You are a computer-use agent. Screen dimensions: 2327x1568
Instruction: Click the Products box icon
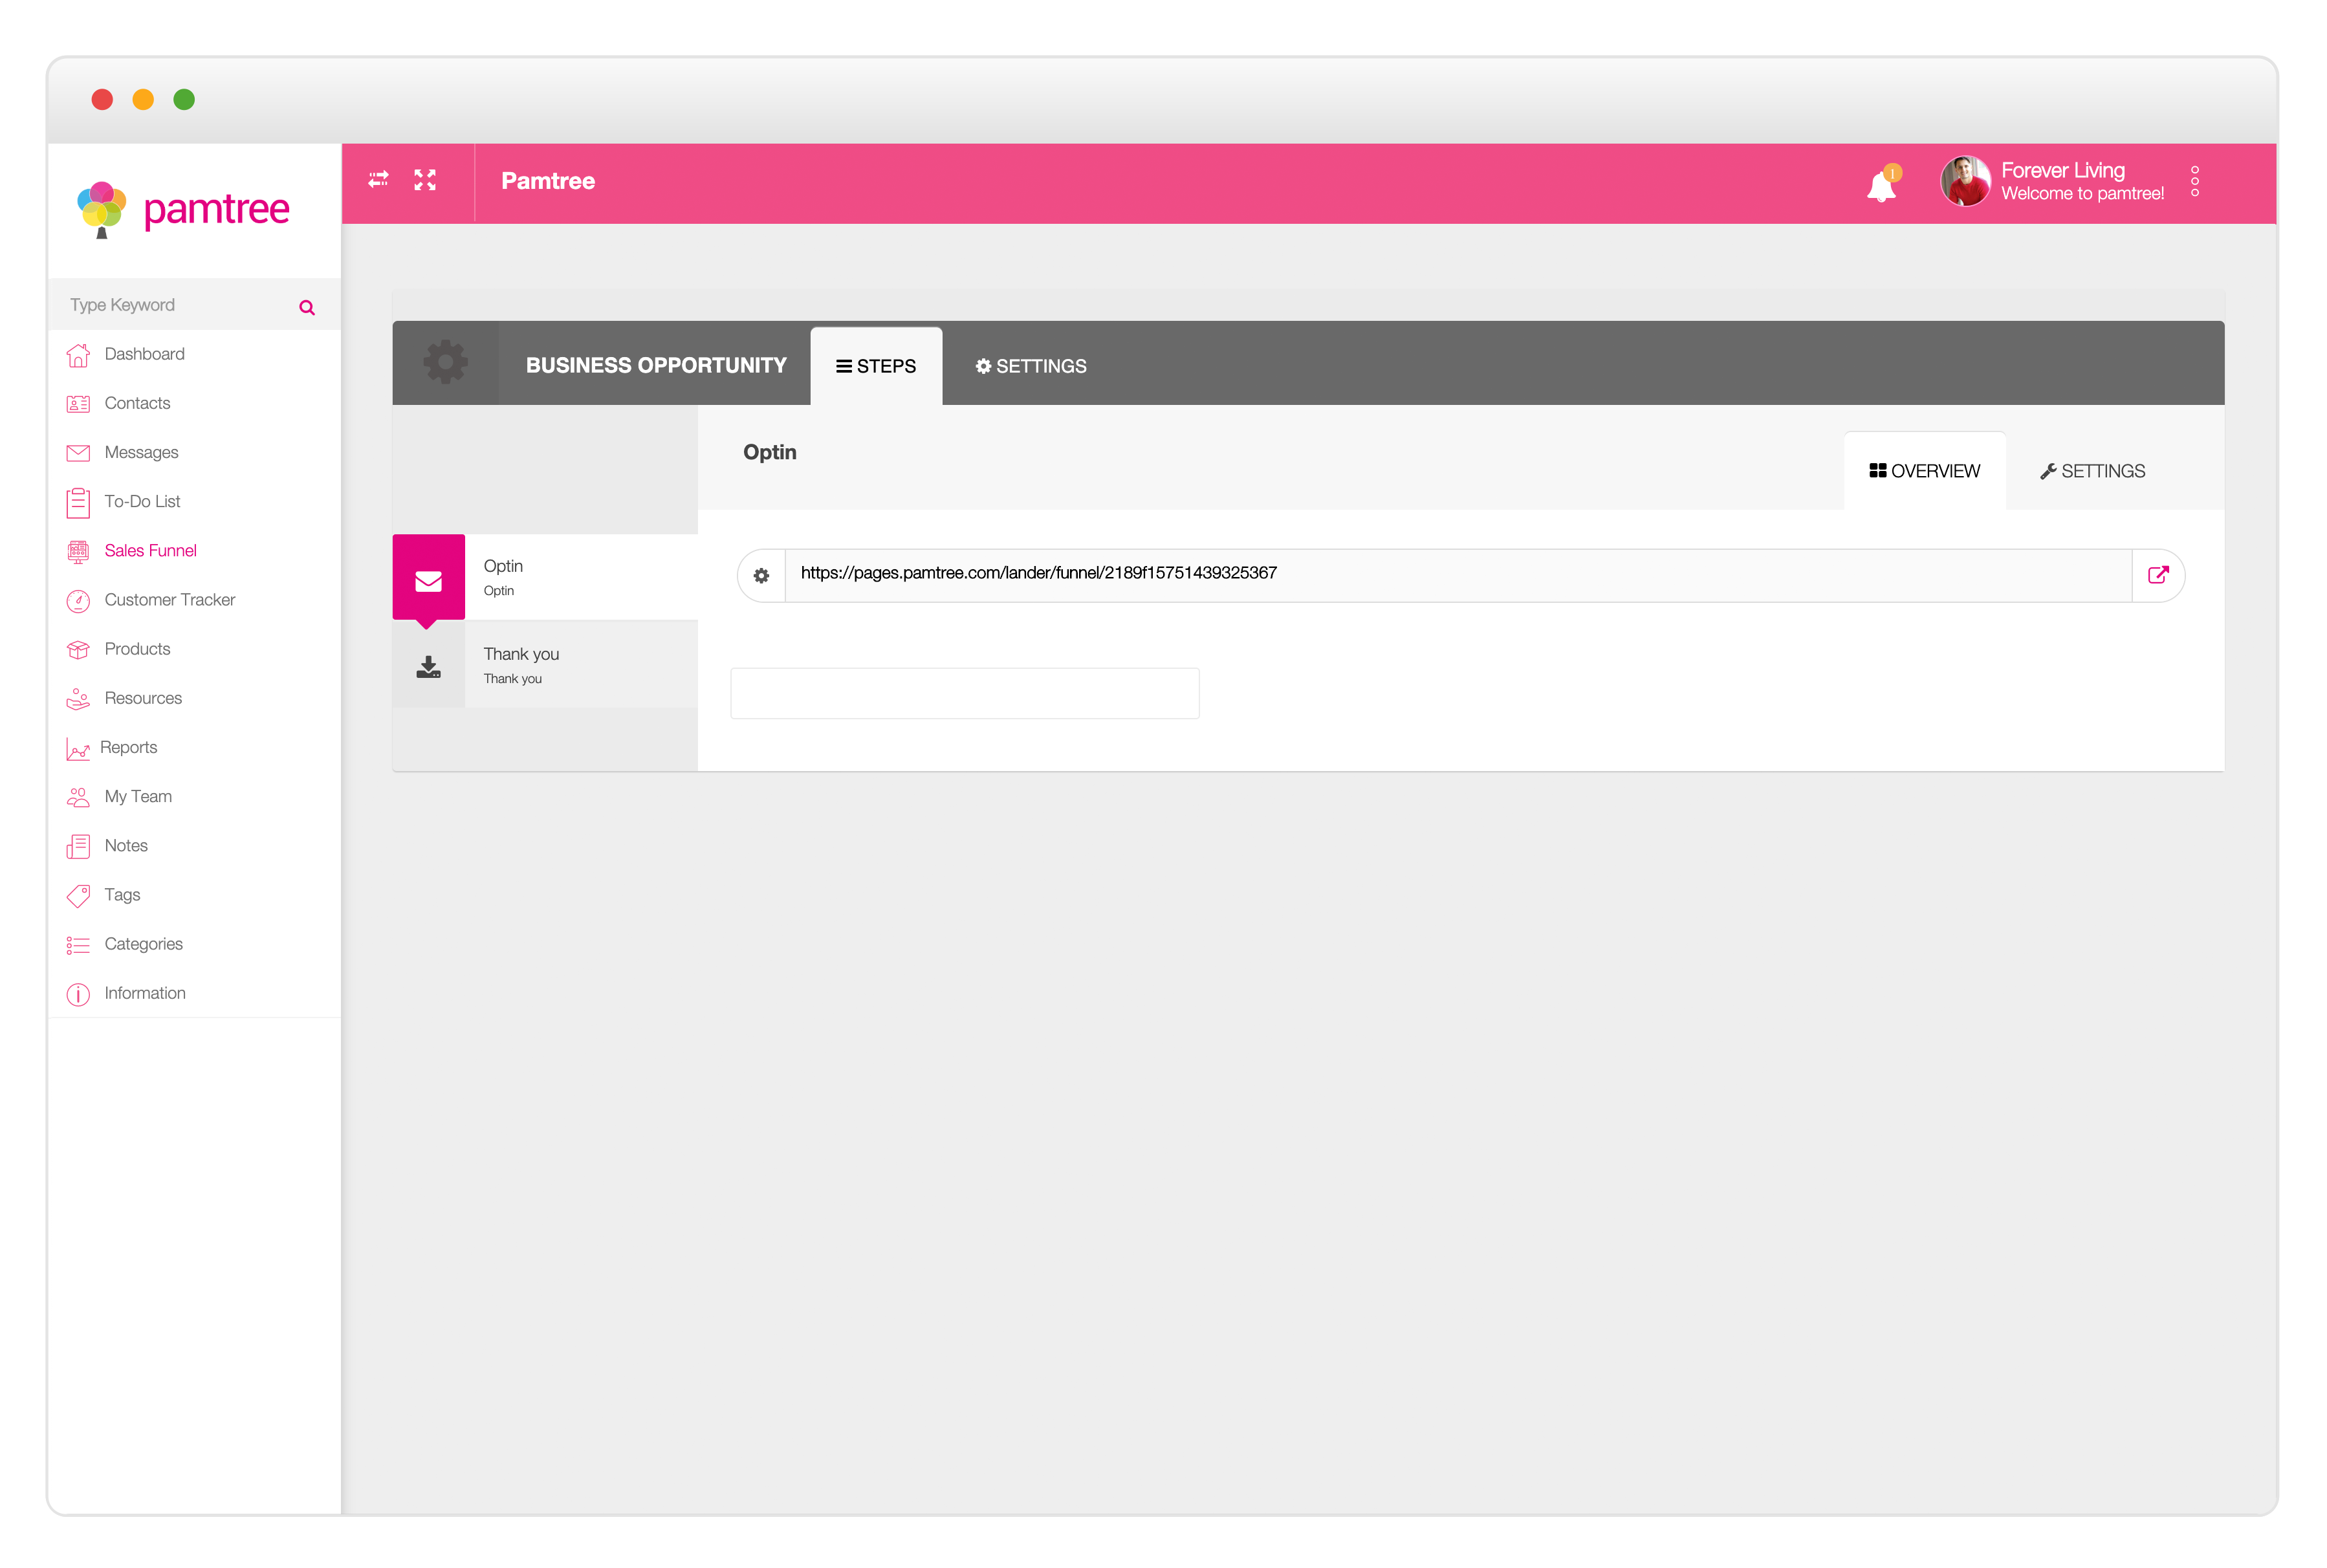point(78,649)
